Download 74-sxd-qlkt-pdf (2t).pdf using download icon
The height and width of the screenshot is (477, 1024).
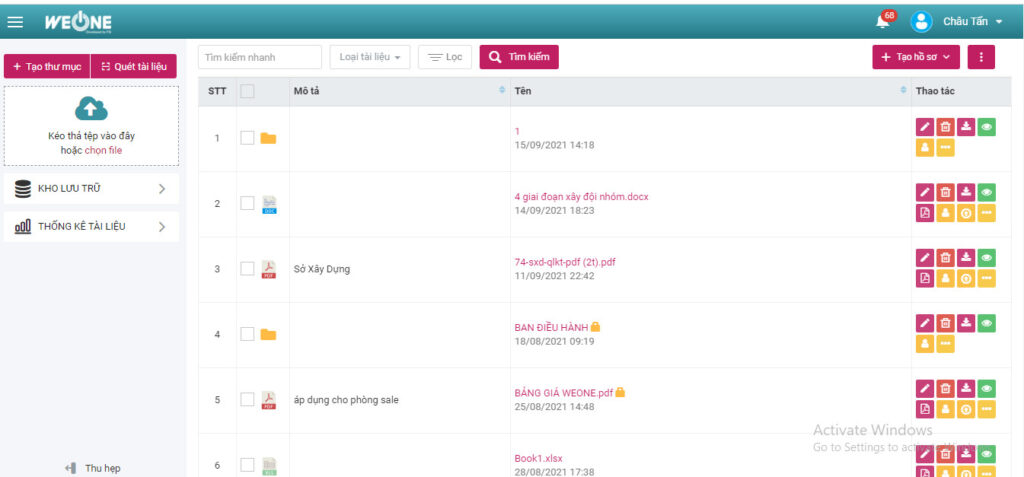pyautogui.click(x=966, y=257)
